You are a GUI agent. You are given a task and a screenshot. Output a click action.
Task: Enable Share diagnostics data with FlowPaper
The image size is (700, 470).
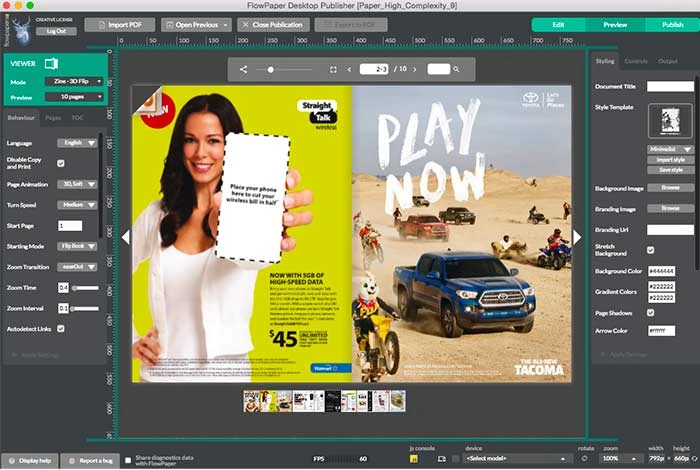coord(127,460)
